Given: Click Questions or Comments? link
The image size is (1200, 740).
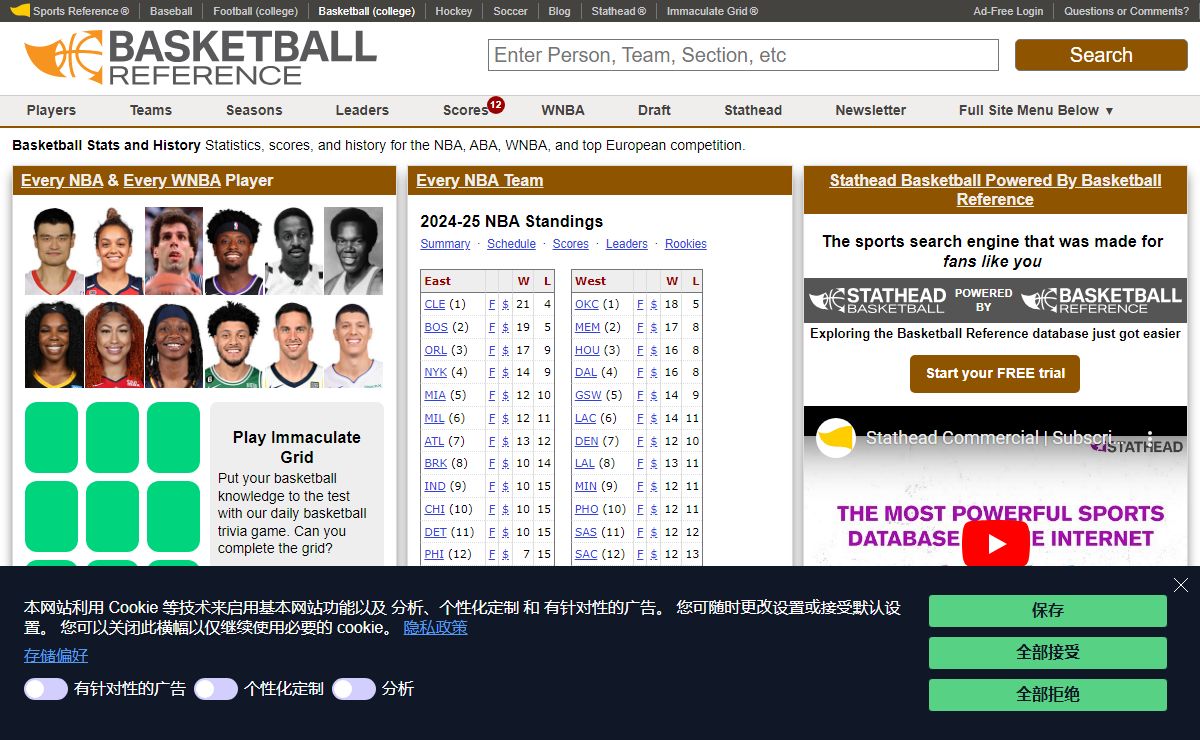Looking at the screenshot, I should tap(1126, 11).
